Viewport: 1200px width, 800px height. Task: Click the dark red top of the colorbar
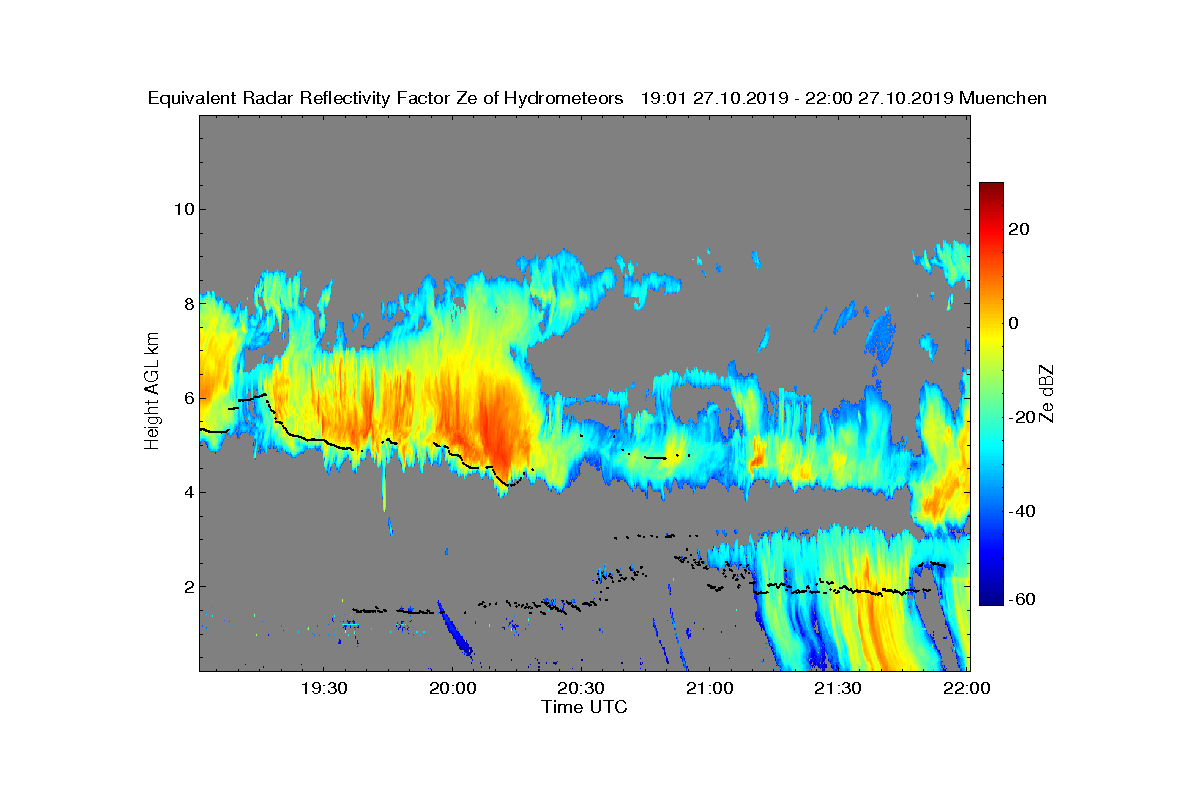point(991,188)
